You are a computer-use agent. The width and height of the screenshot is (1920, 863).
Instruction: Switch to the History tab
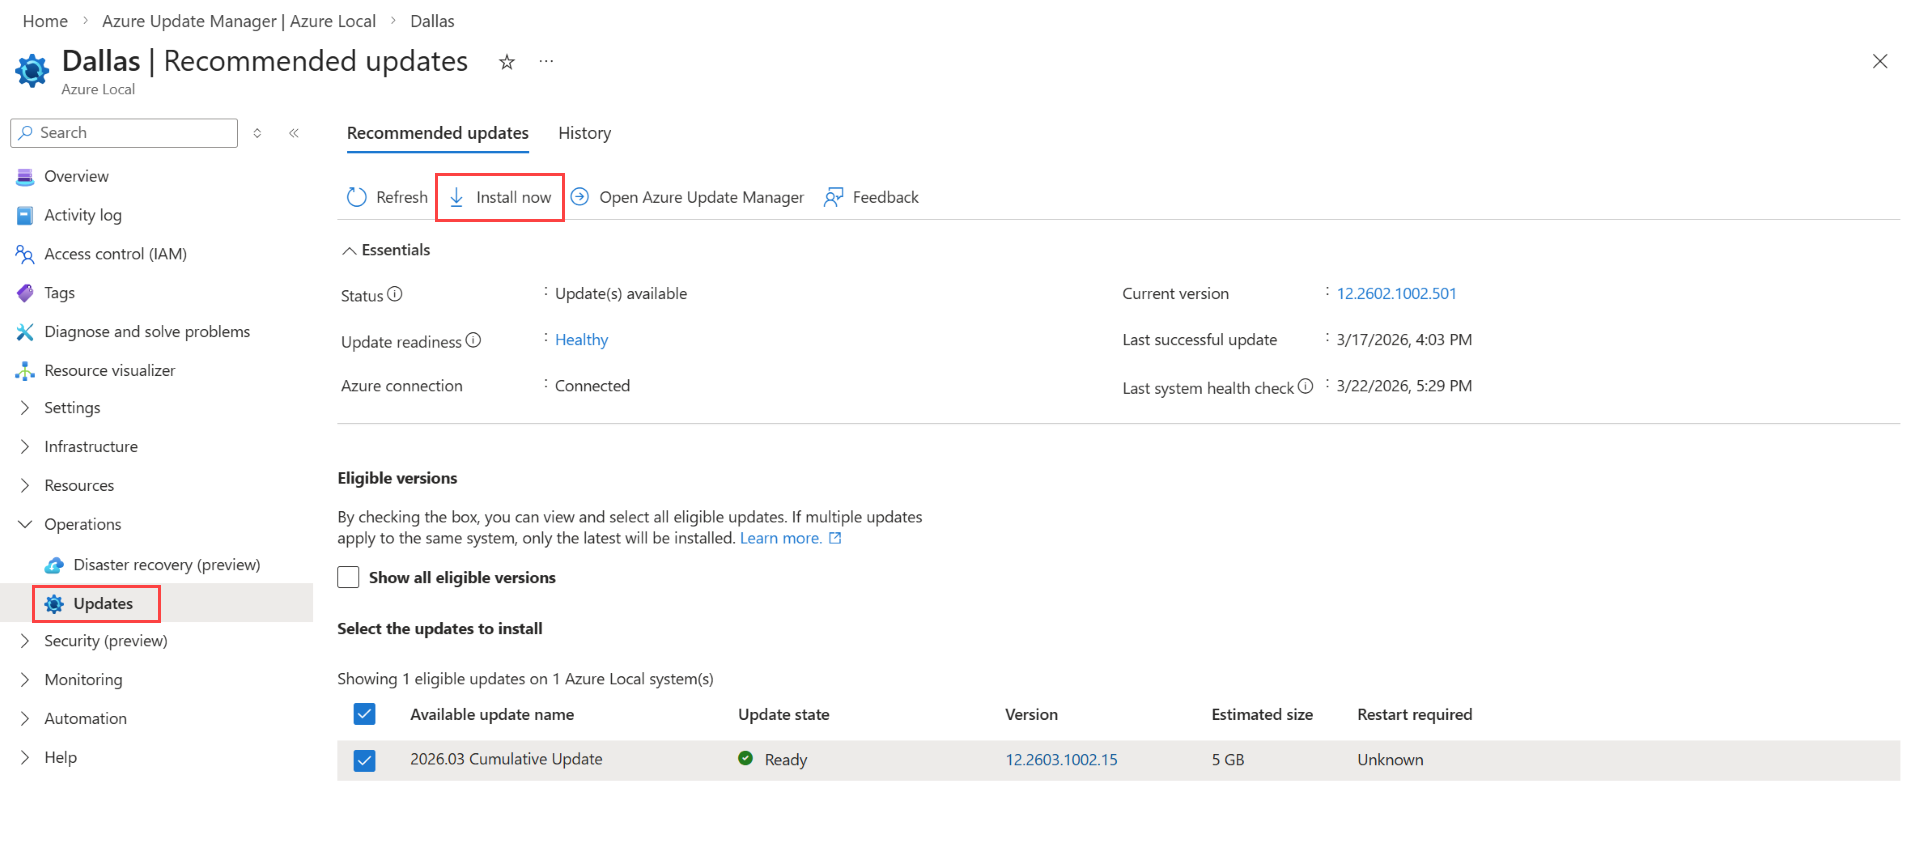[584, 133]
